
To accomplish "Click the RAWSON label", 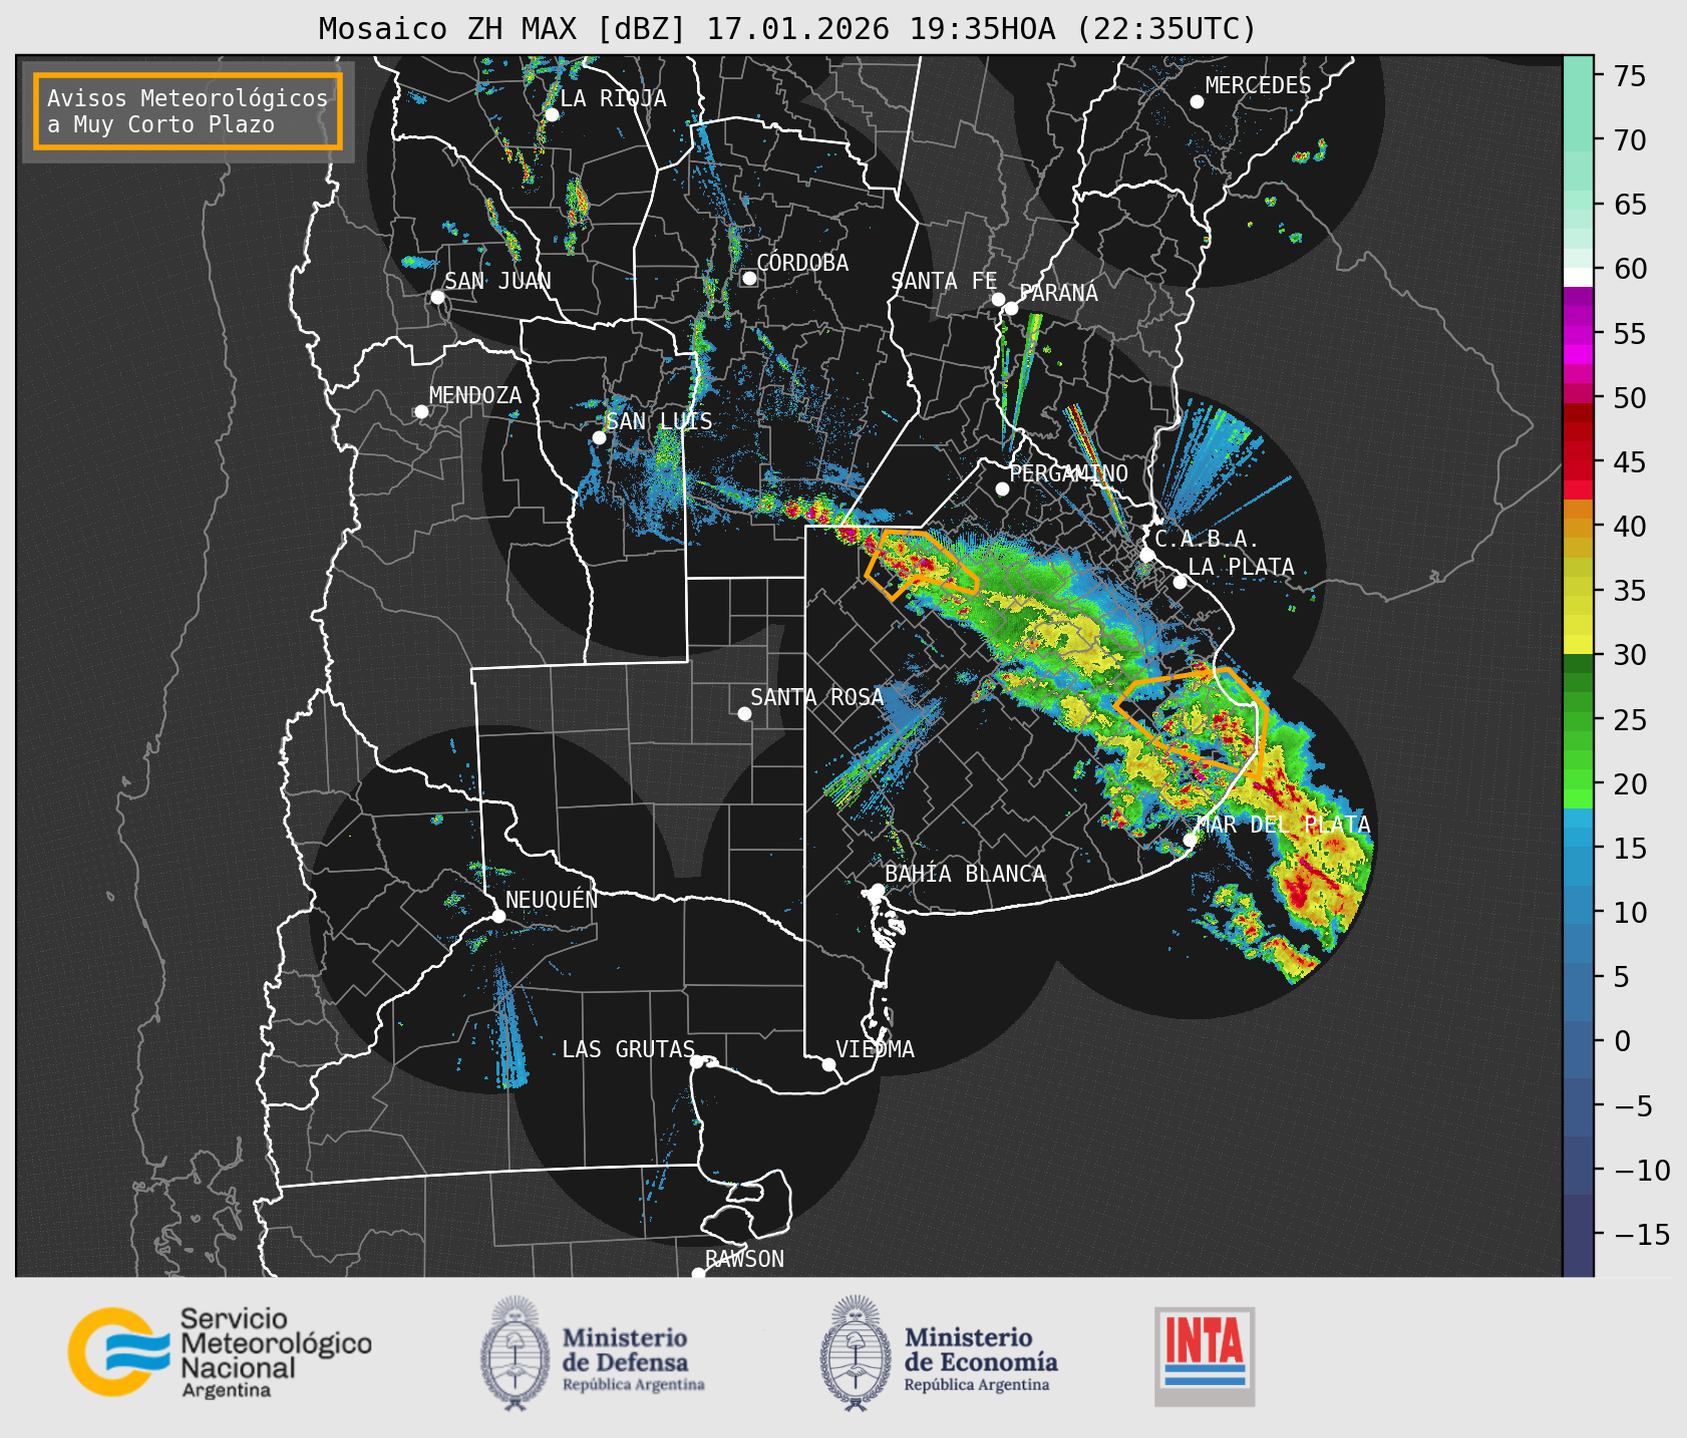I will tap(745, 1259).
